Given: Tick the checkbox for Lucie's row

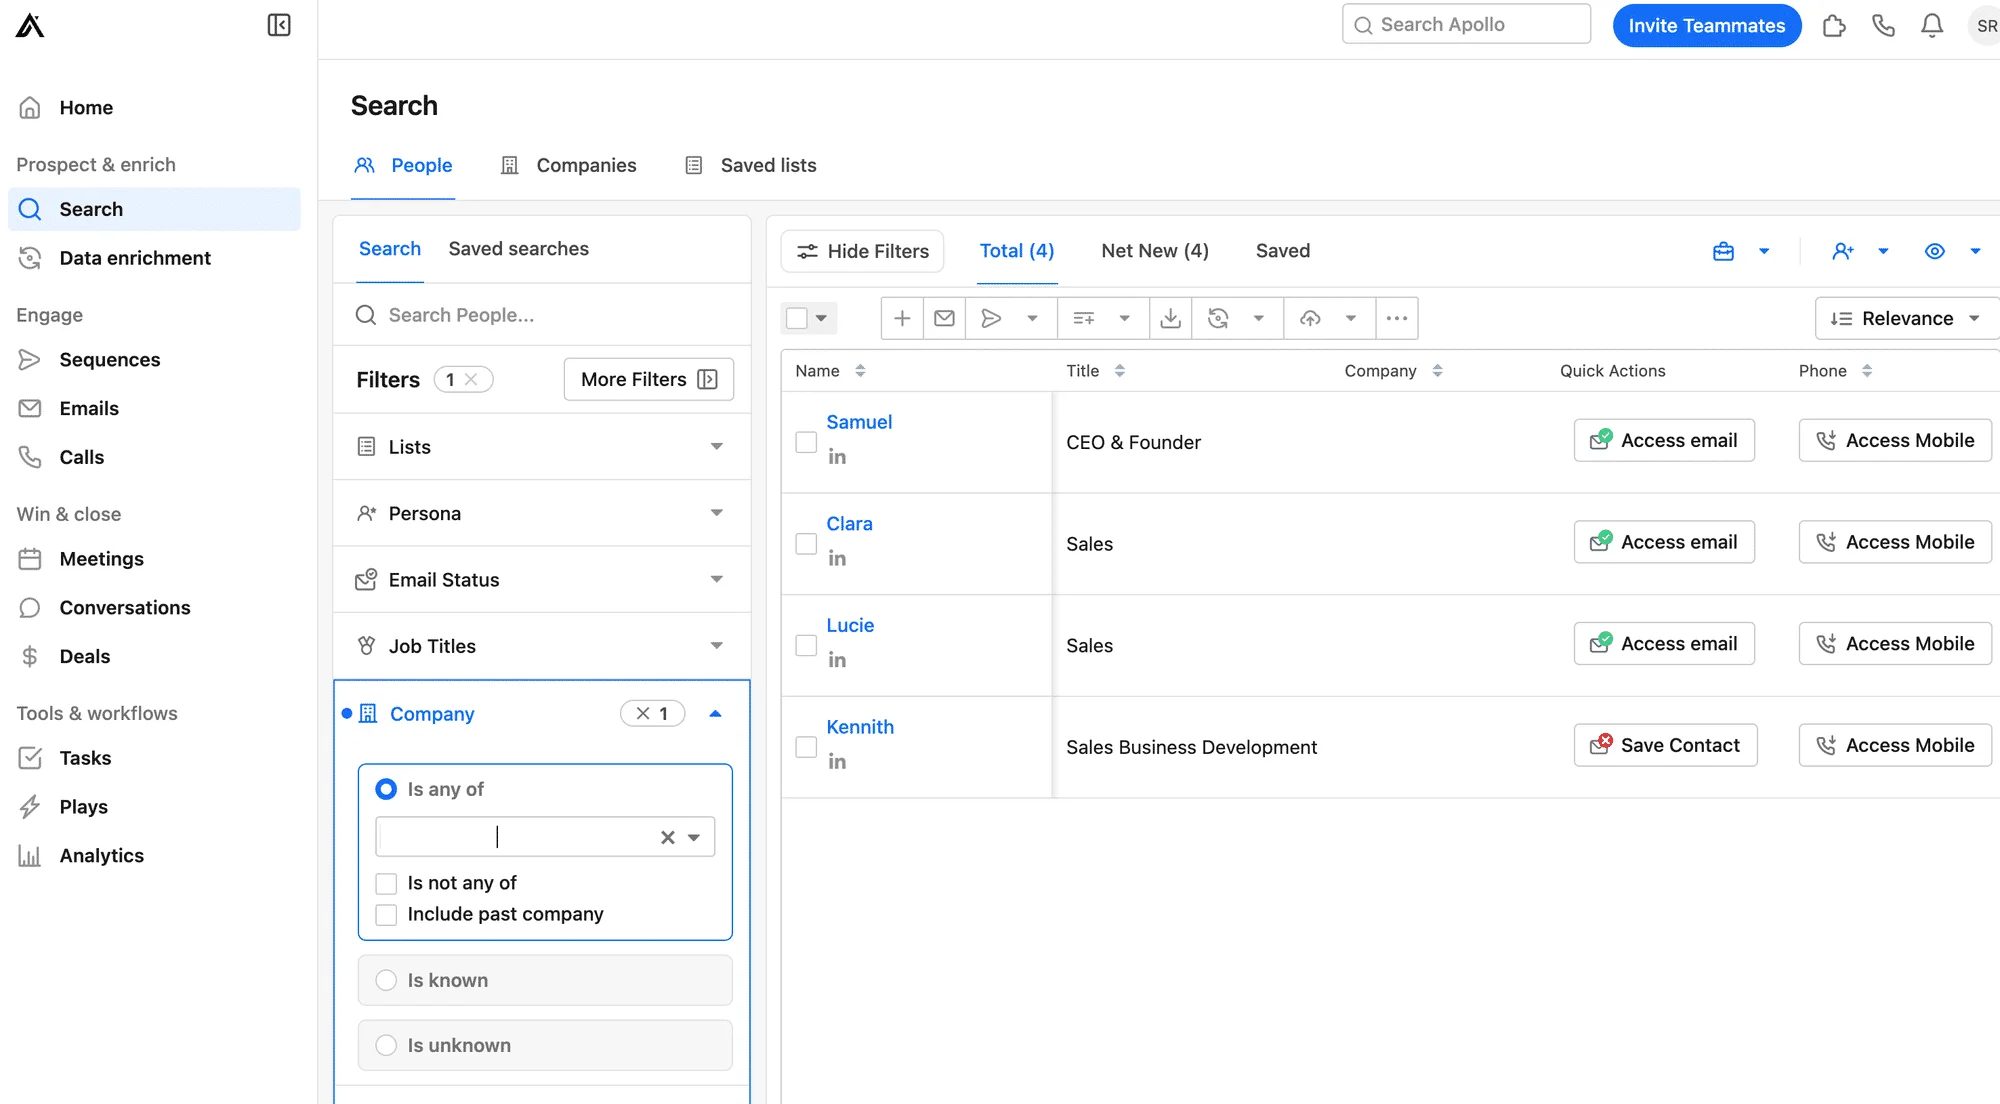Looking at the screenshot, I should 806,645.
